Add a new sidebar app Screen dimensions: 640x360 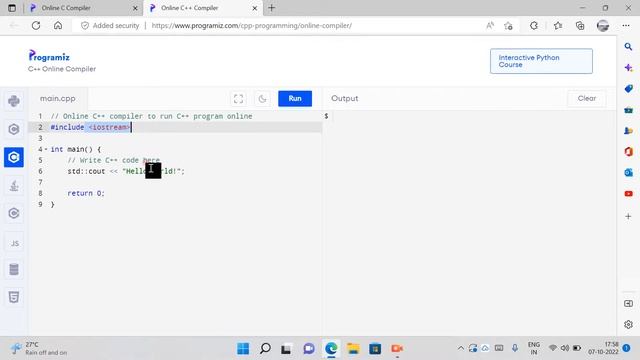coord(629,216)
